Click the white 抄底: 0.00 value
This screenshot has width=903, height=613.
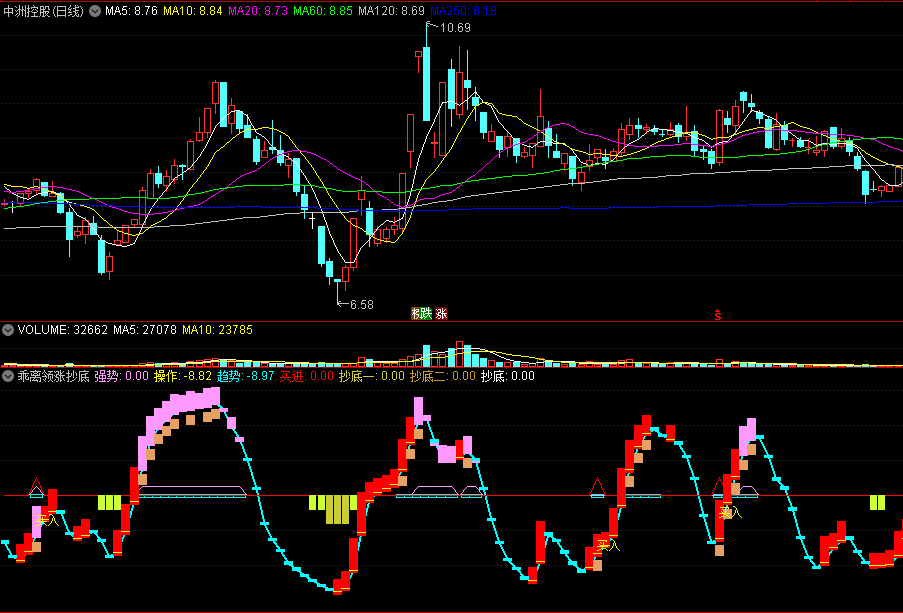click(x=507, y=376)
